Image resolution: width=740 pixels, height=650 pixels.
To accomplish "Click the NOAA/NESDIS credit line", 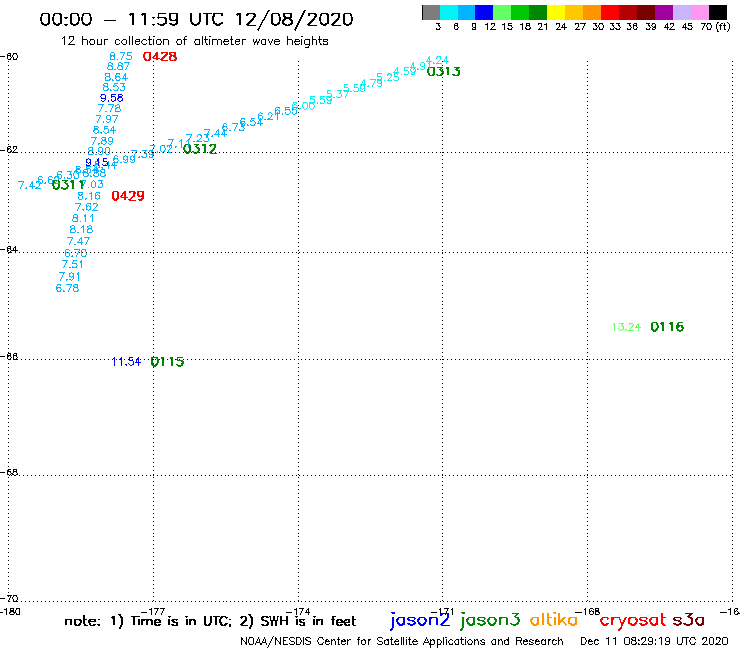I will [x=402, y=642].
